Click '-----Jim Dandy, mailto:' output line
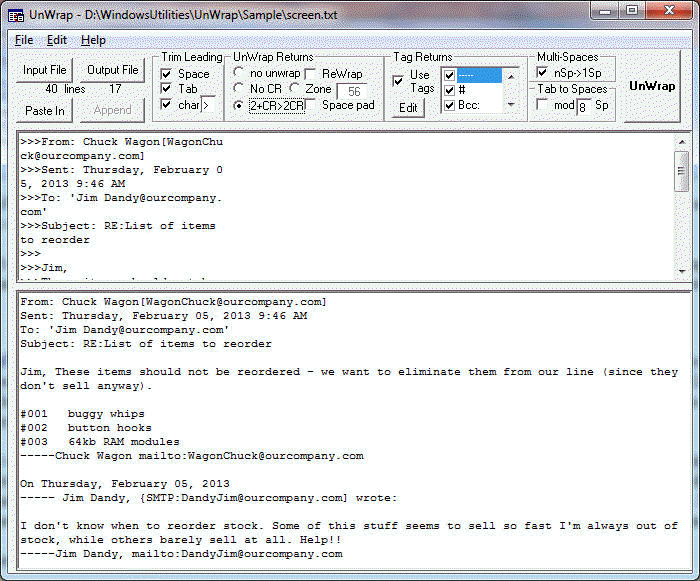Viewport: 700px width, 581px height. tap(181, 554)
